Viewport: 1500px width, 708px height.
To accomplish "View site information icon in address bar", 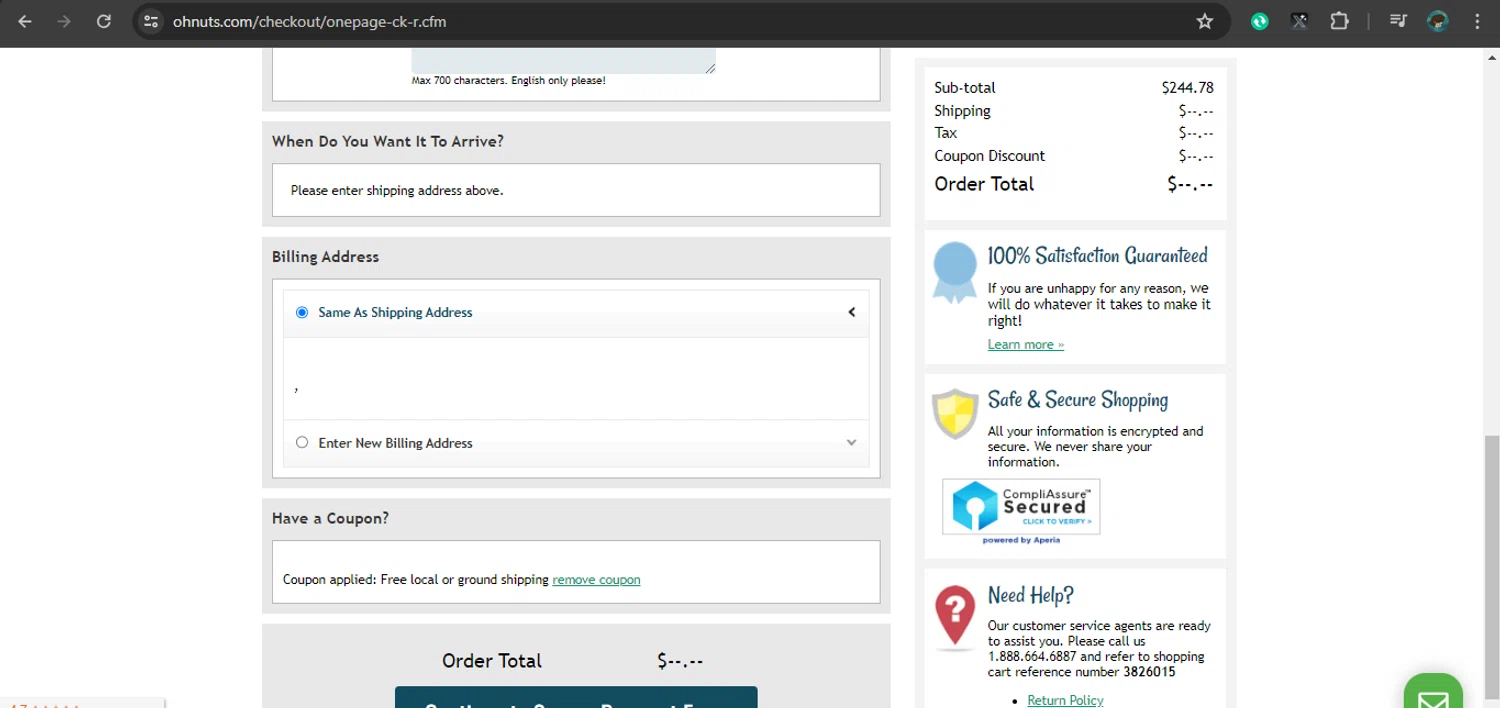I will point(150,21).
